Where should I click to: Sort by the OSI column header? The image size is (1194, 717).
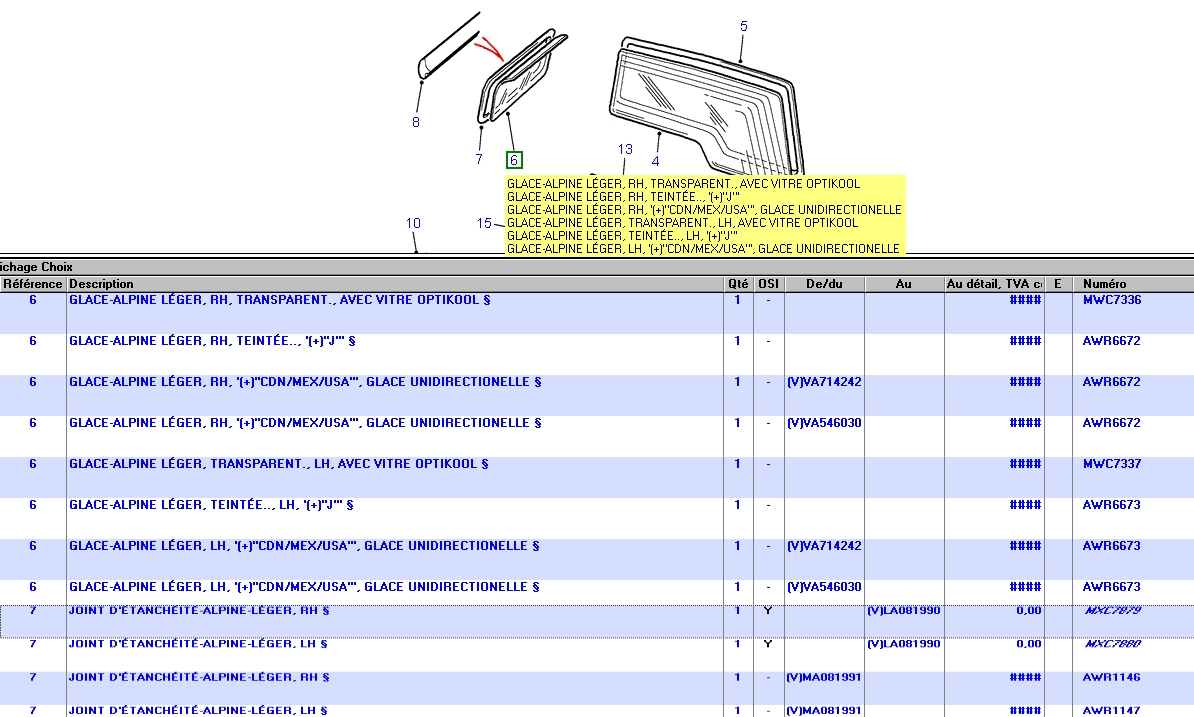point(768,284)
